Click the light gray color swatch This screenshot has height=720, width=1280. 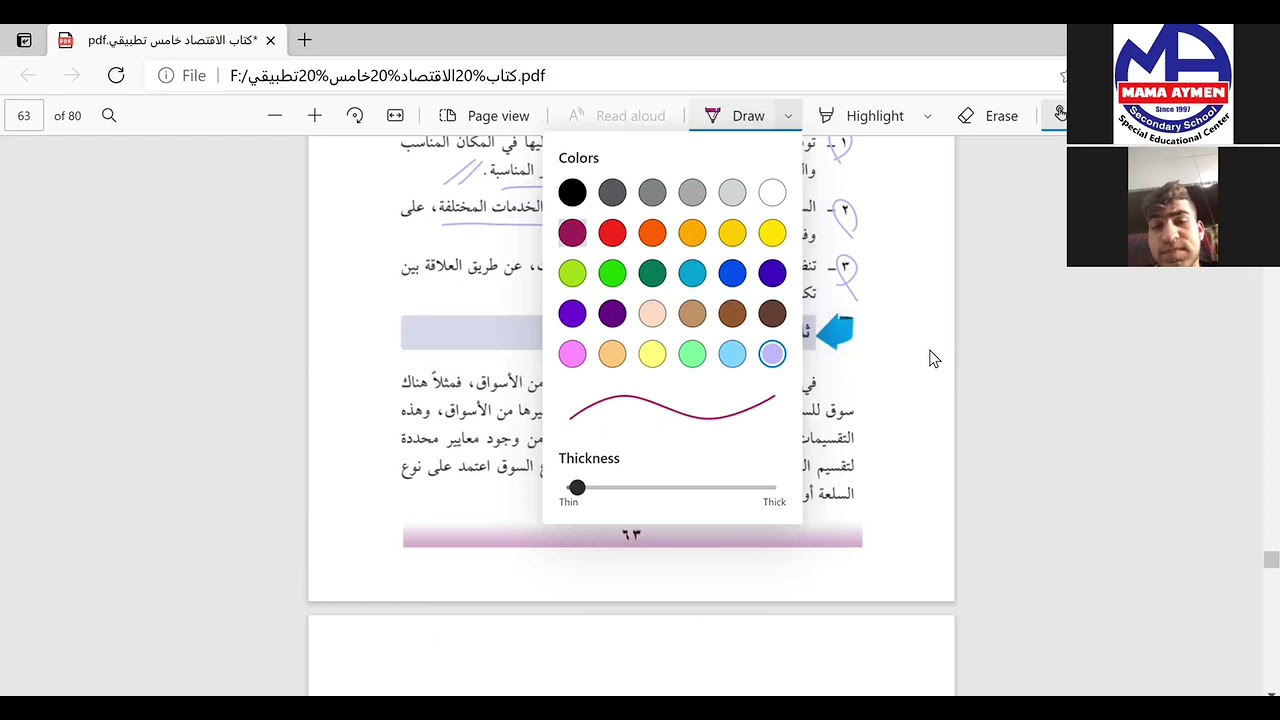coord(732,193)
